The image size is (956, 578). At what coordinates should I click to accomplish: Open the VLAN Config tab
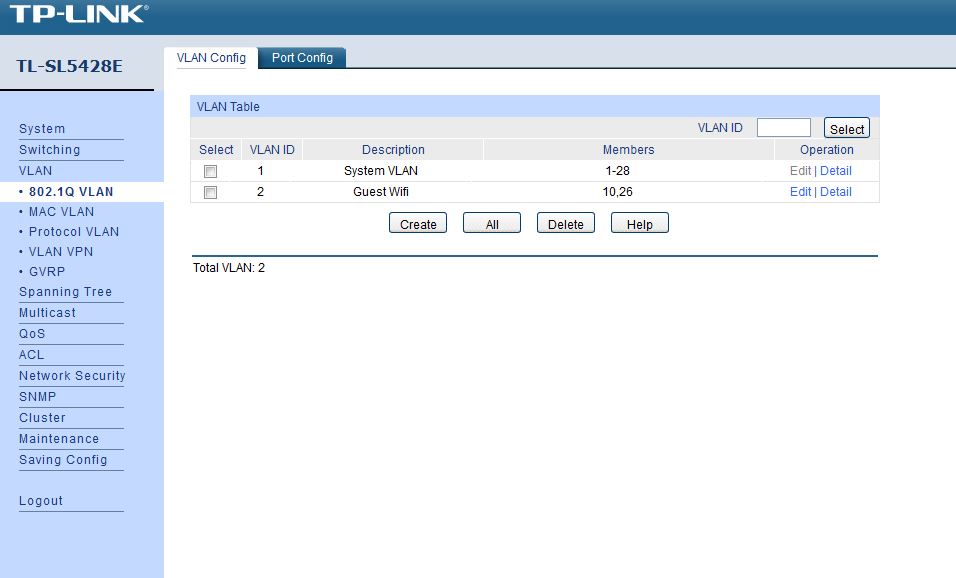pyautogui.click(x=211, y=58)
